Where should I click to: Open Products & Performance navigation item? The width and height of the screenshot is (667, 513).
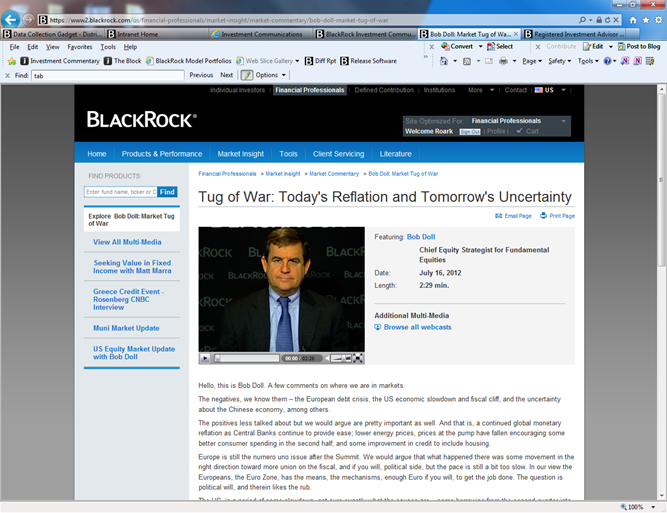tap(162, 154)
